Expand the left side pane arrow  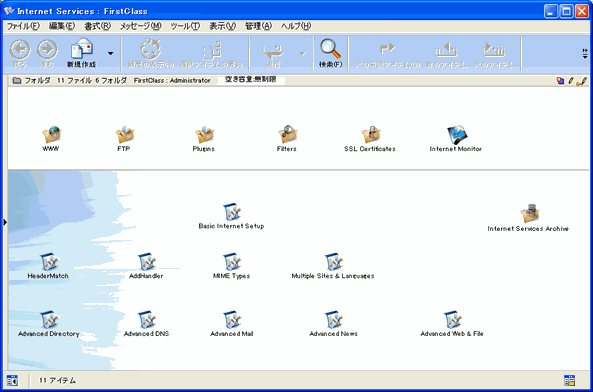tap(5, 222)
